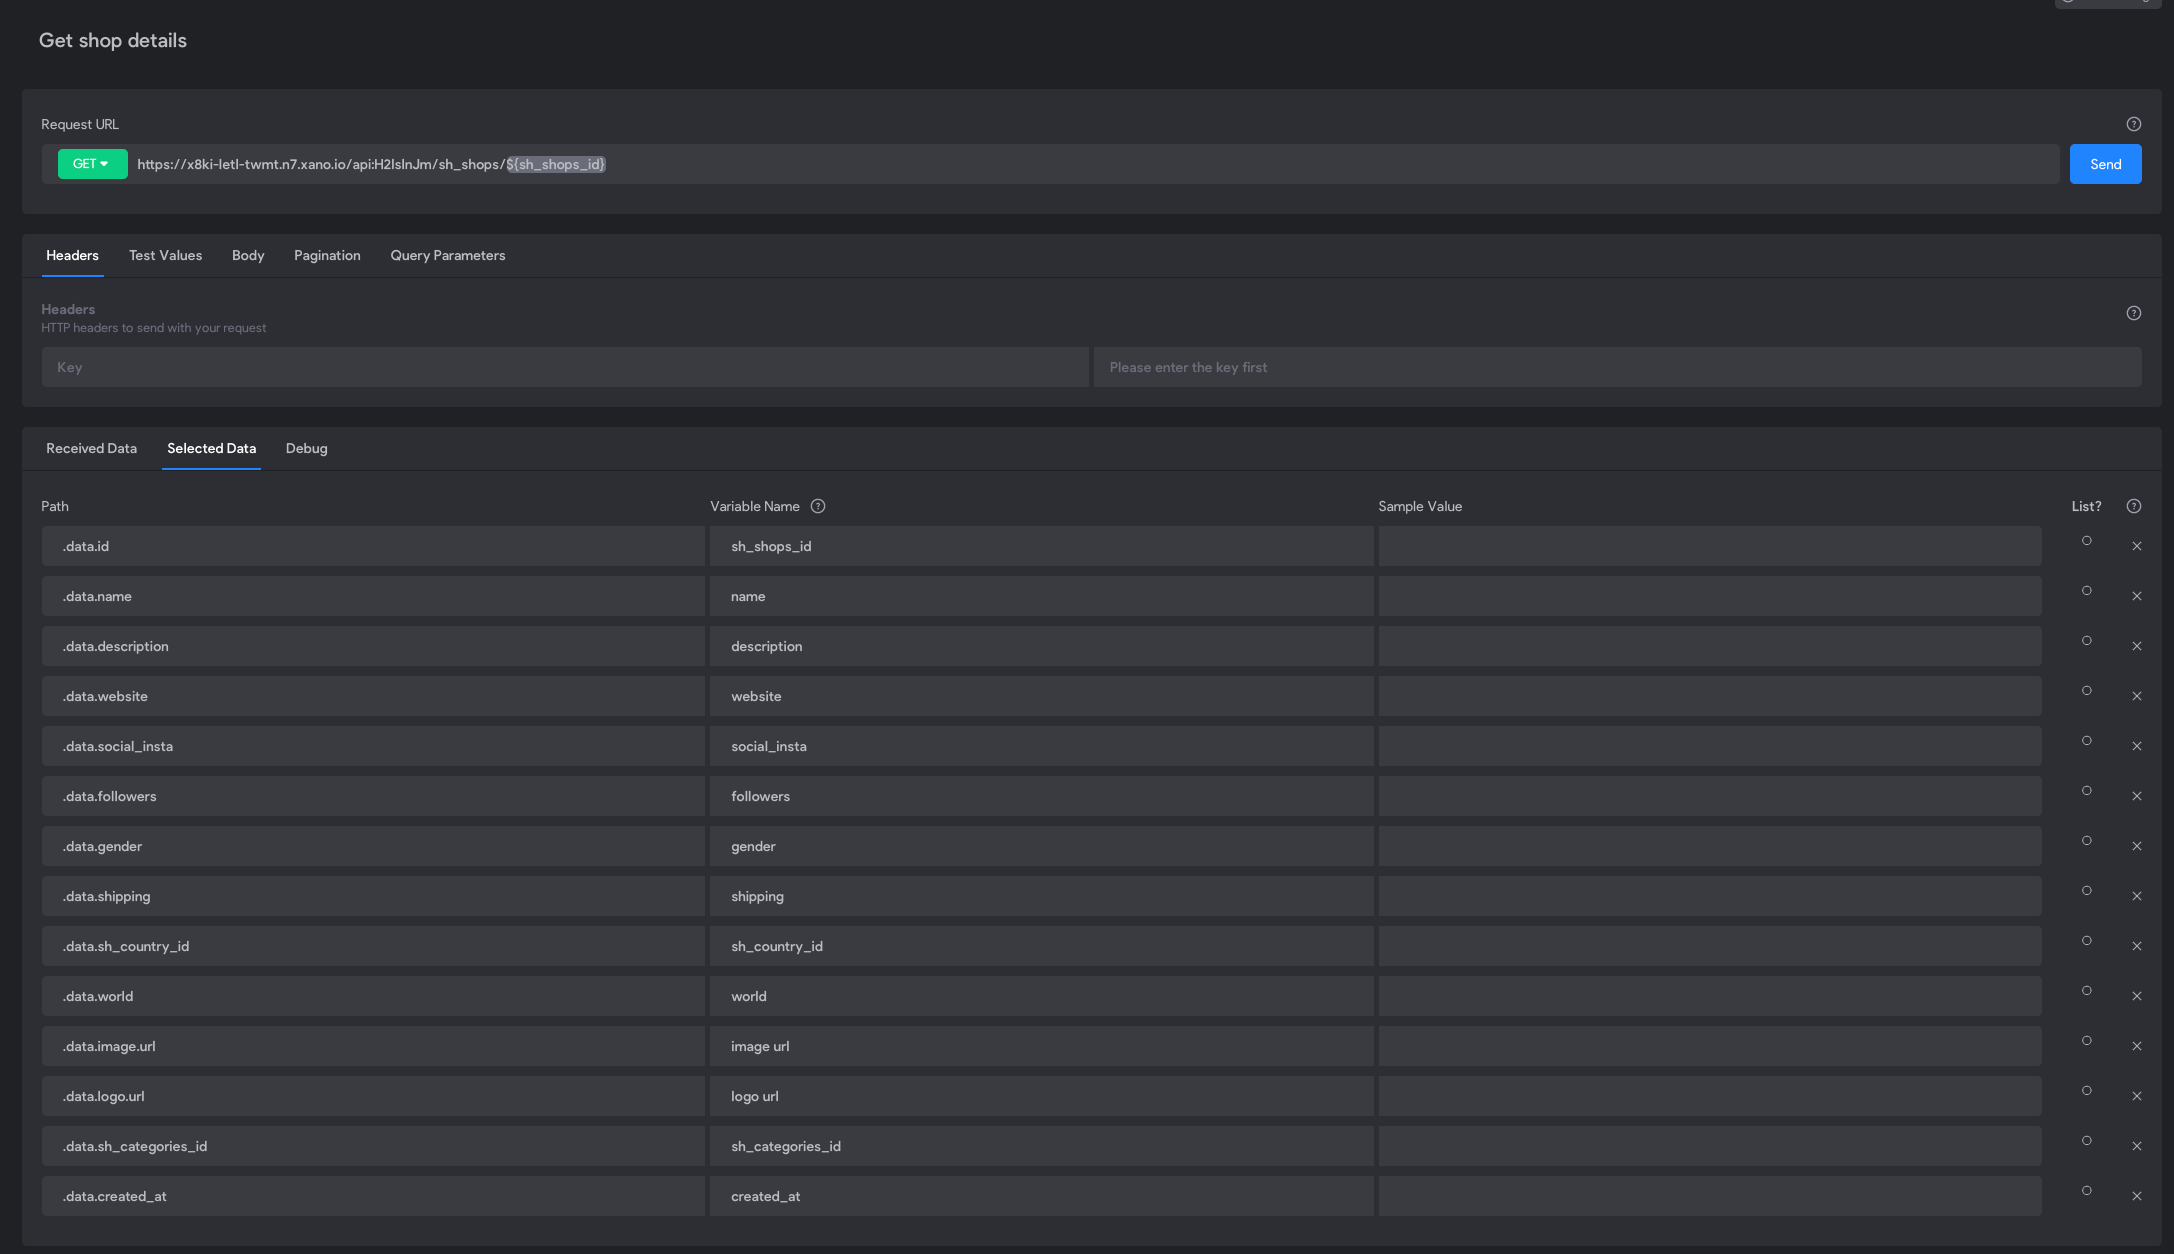This screenshot has width=2174, height=1254.
Task: Delete the .data.sh_country_id row
Action: tap(2136, 946)
